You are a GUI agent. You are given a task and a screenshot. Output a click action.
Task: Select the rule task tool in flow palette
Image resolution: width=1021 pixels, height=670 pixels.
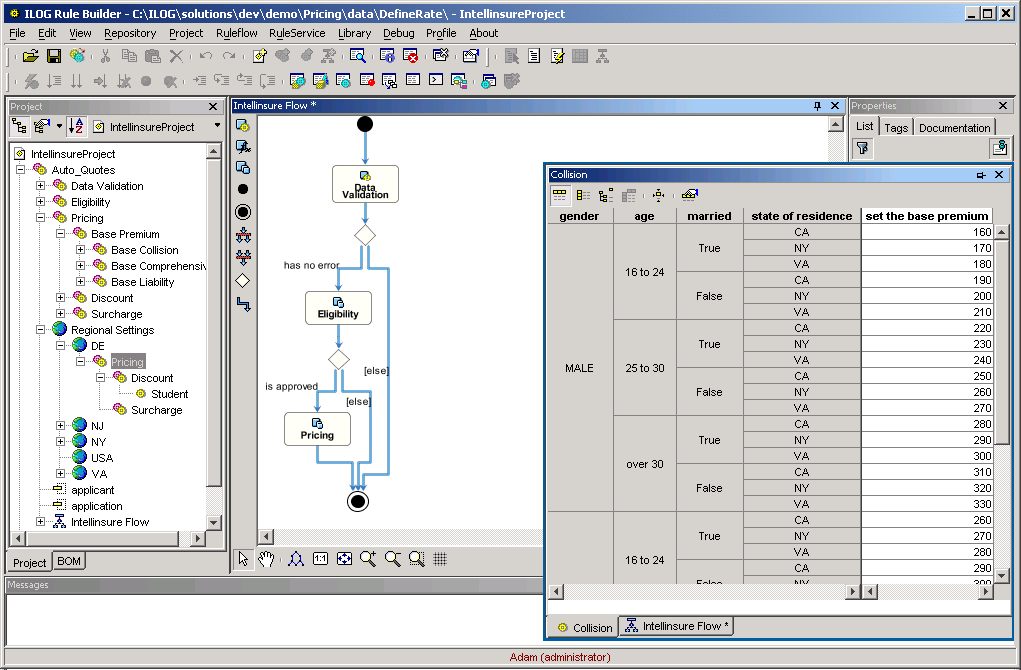(243, 125)
